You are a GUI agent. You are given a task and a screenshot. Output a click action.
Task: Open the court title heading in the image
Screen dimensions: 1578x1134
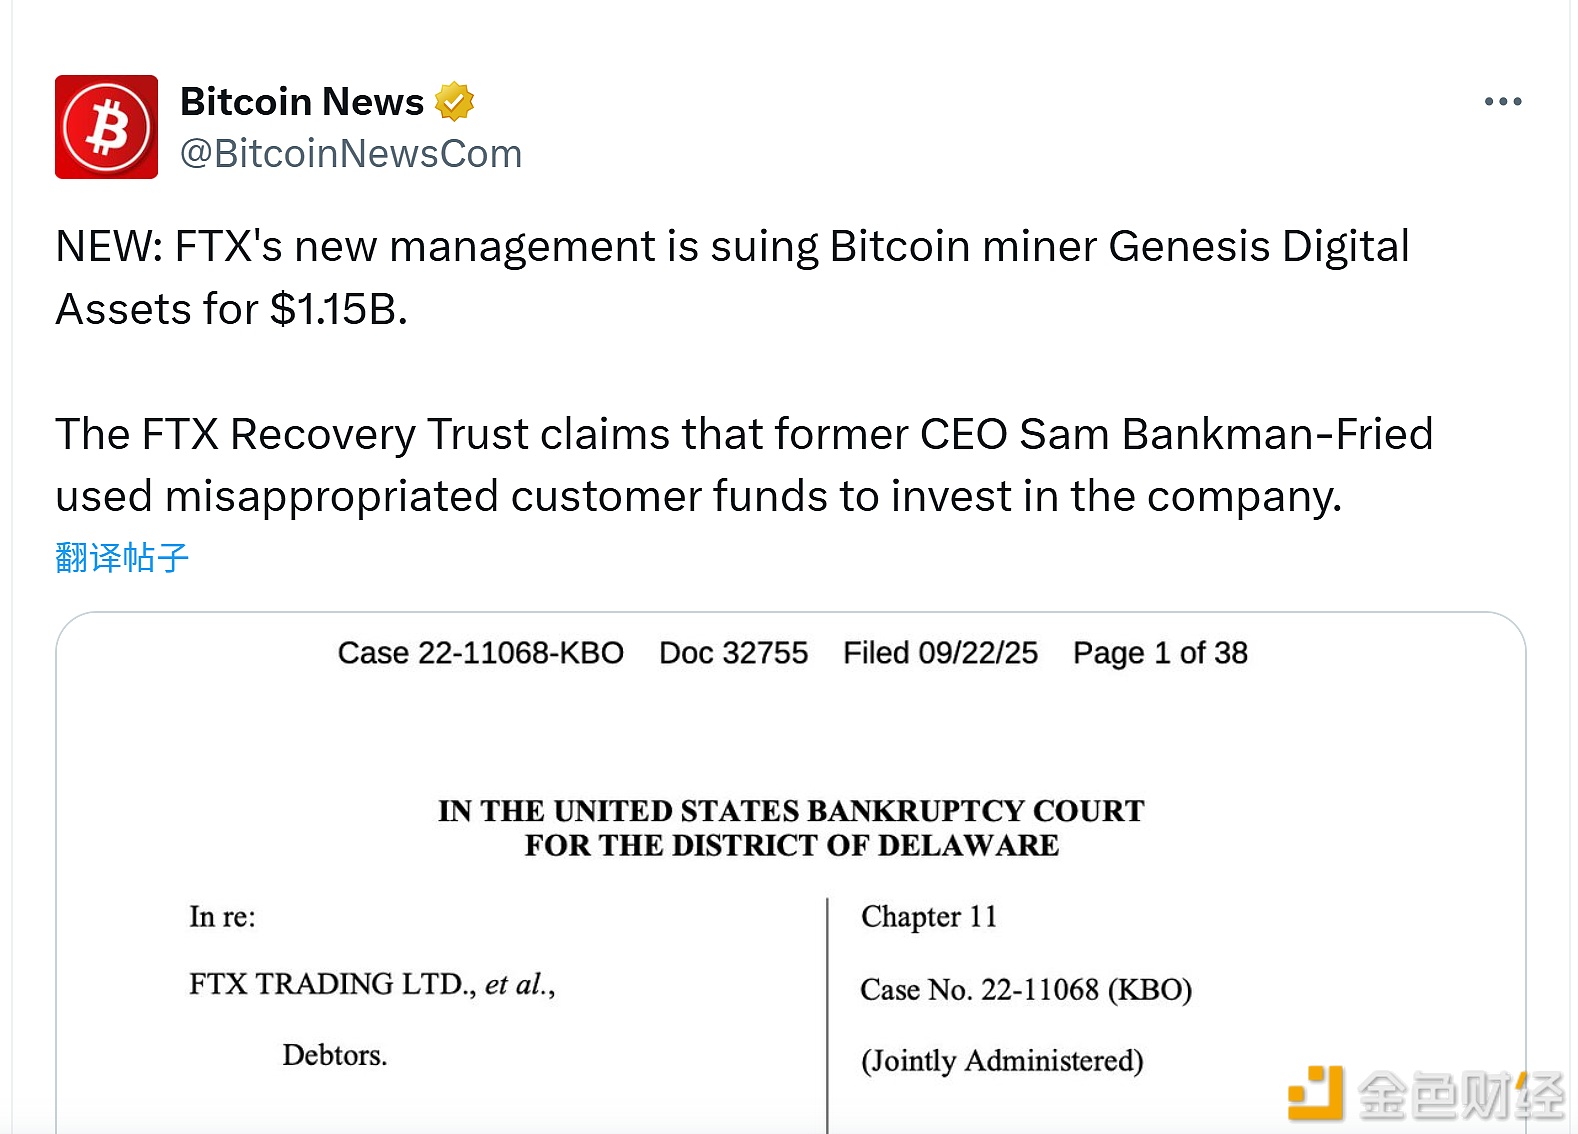click(791, 828)
